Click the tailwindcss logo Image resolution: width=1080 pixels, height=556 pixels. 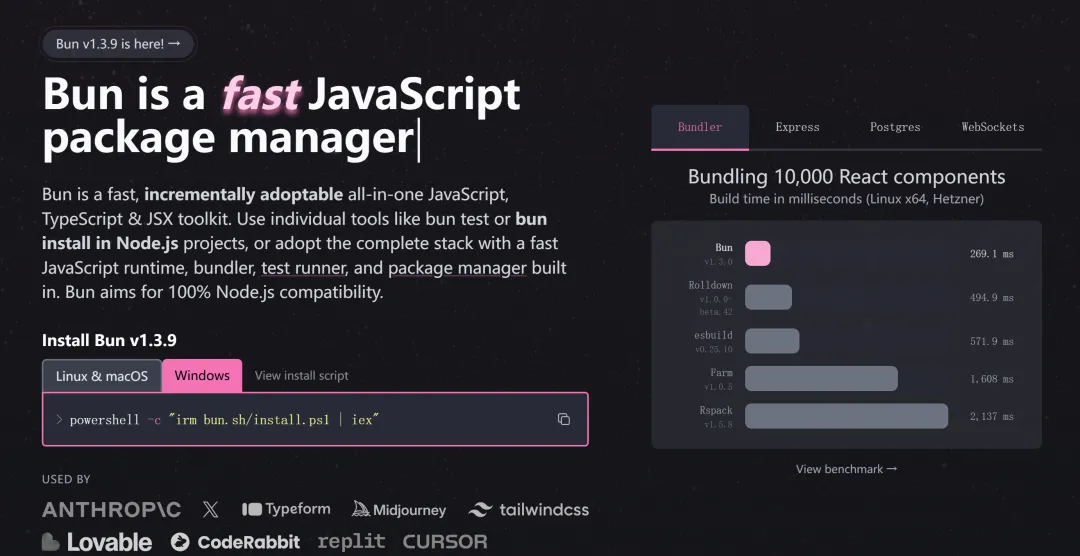528,510
